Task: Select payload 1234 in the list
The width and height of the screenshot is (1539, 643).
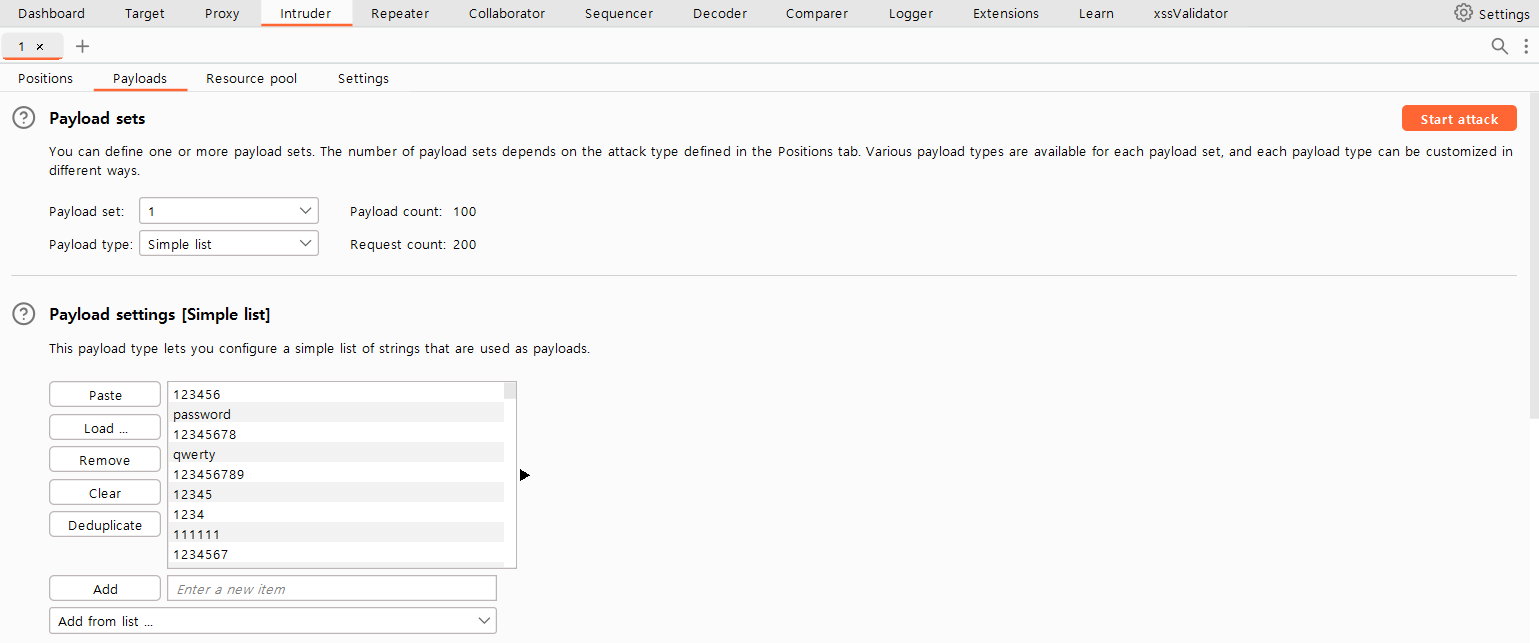Action: pos(336,514)
